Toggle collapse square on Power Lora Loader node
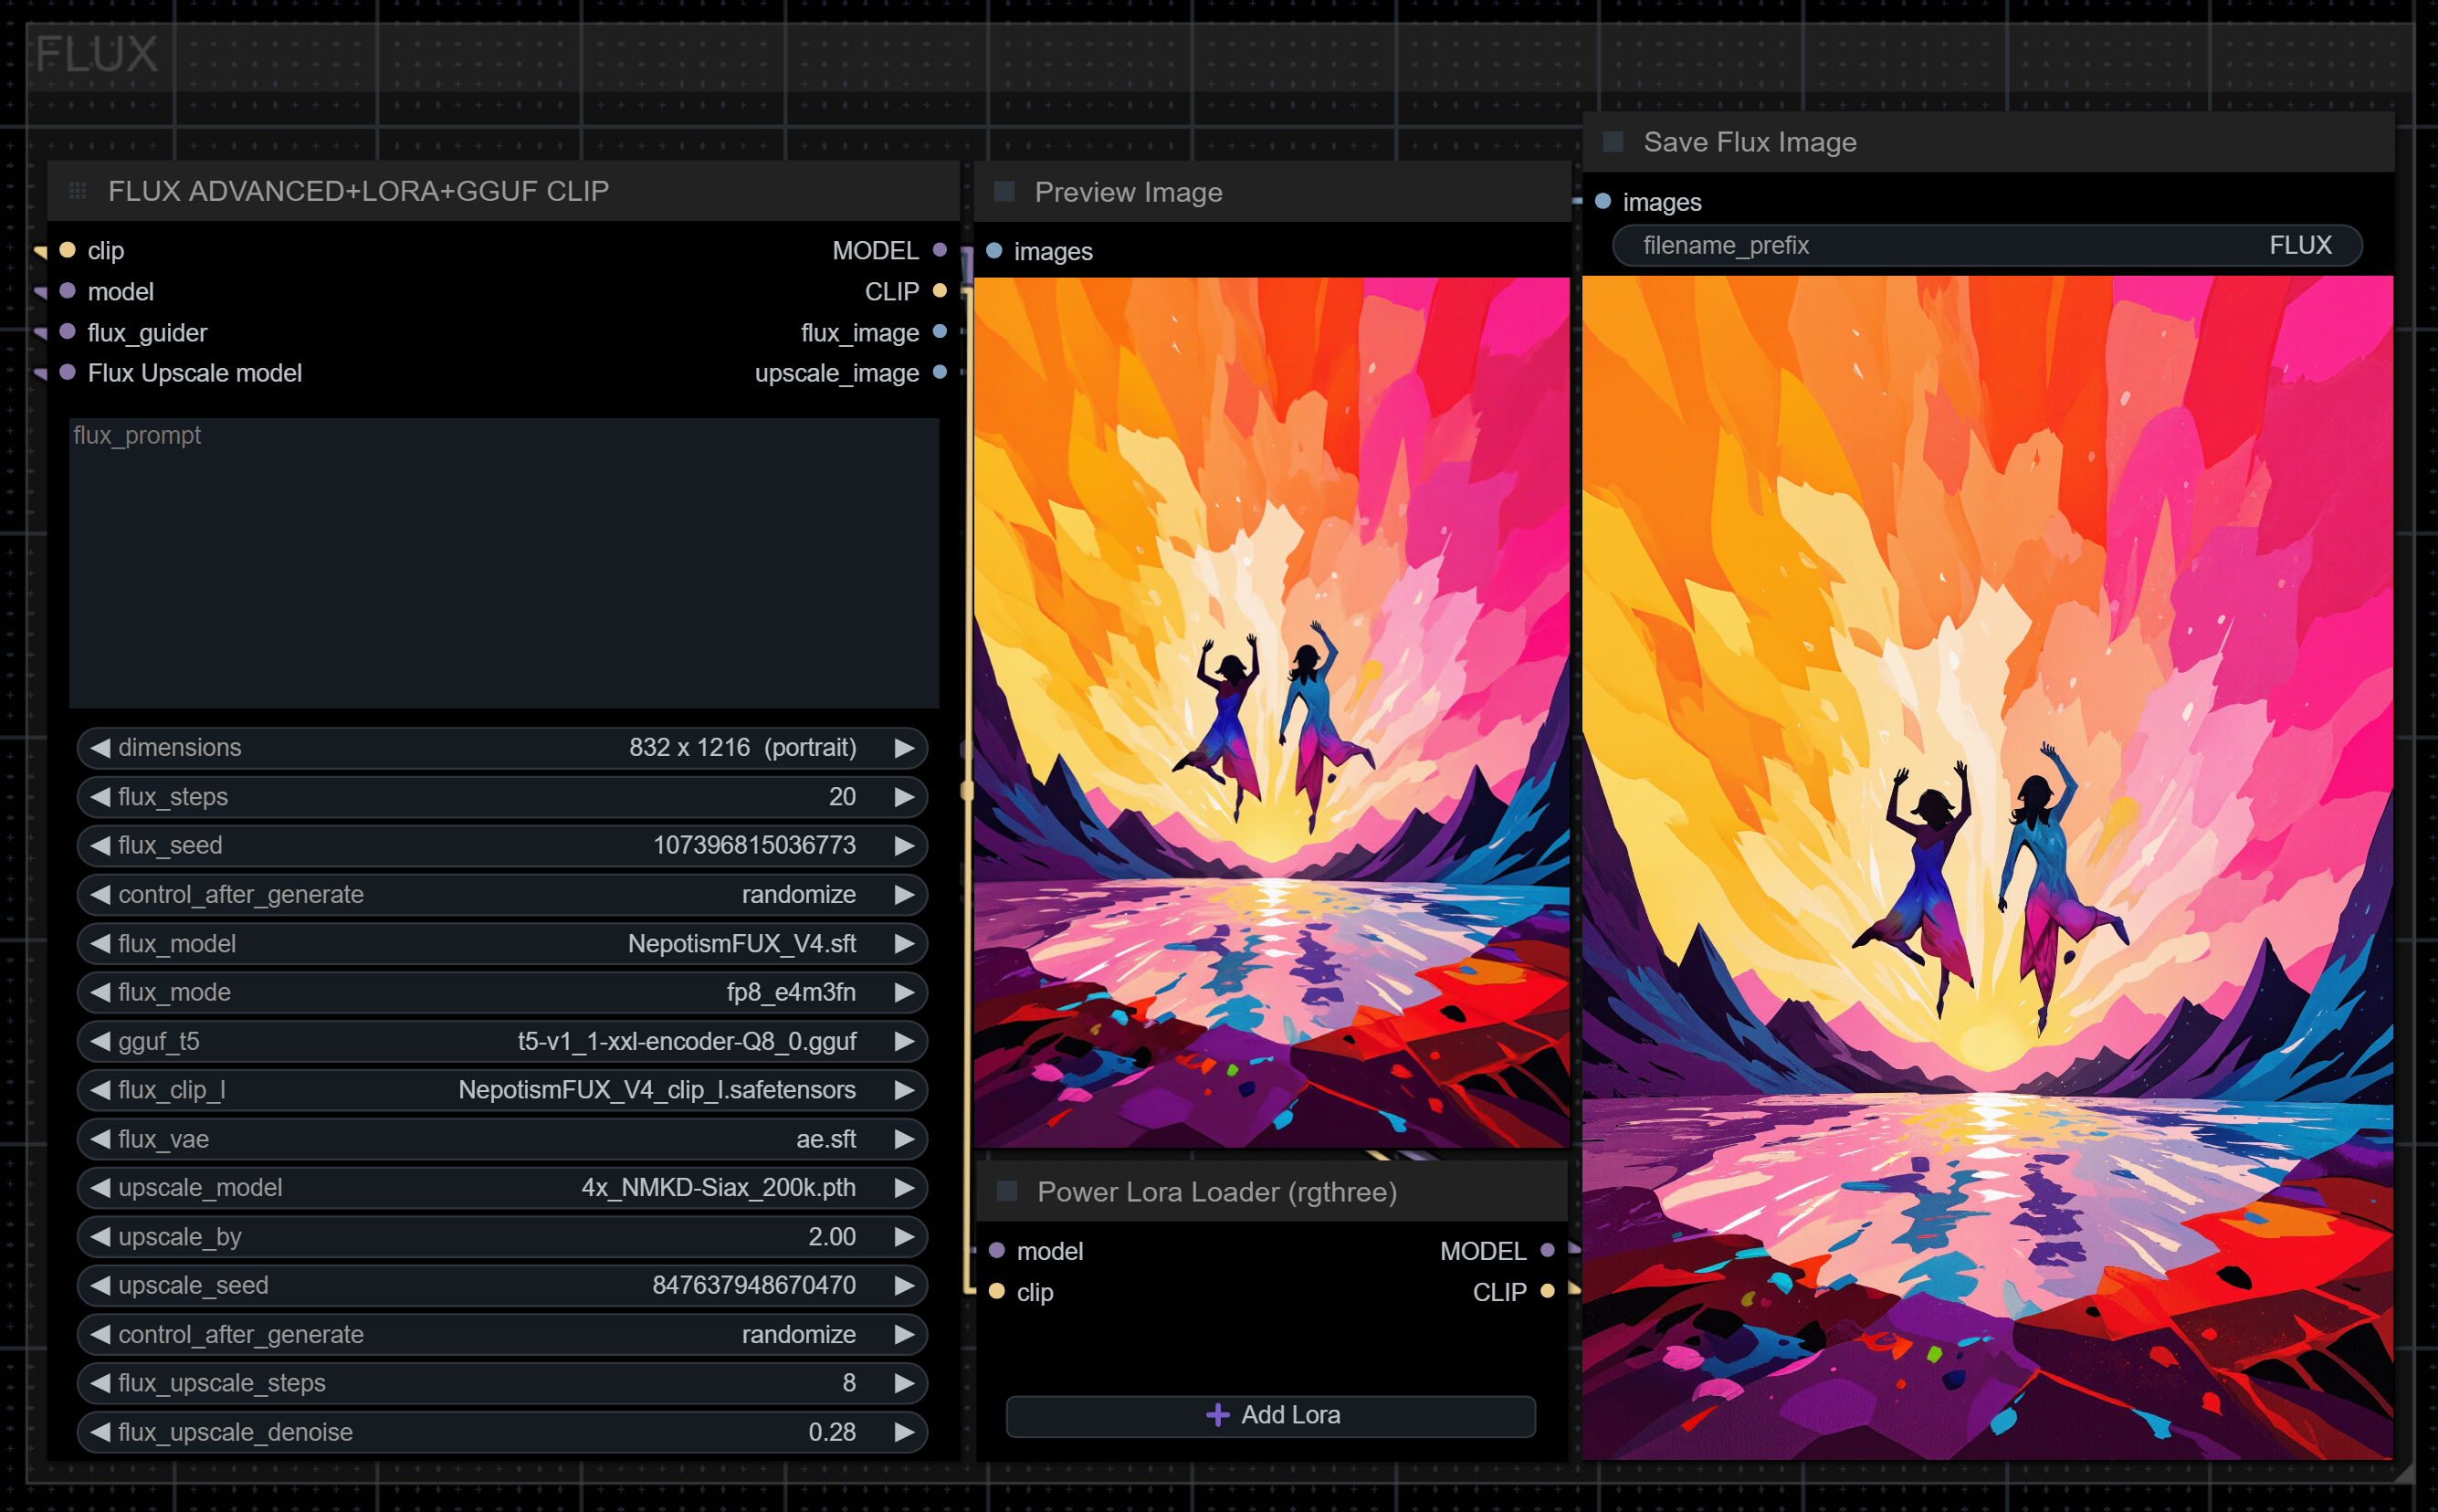 [x=1007, y=1191]
